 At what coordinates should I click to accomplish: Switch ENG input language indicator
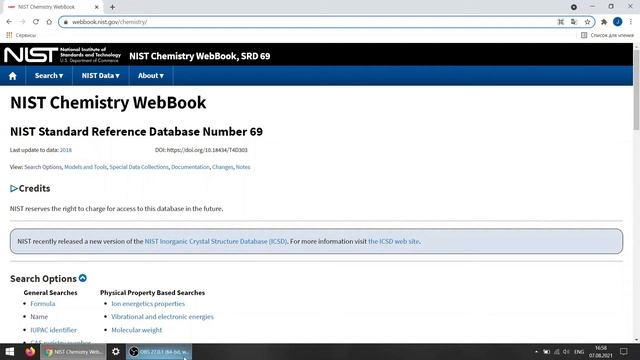(579, 352)
